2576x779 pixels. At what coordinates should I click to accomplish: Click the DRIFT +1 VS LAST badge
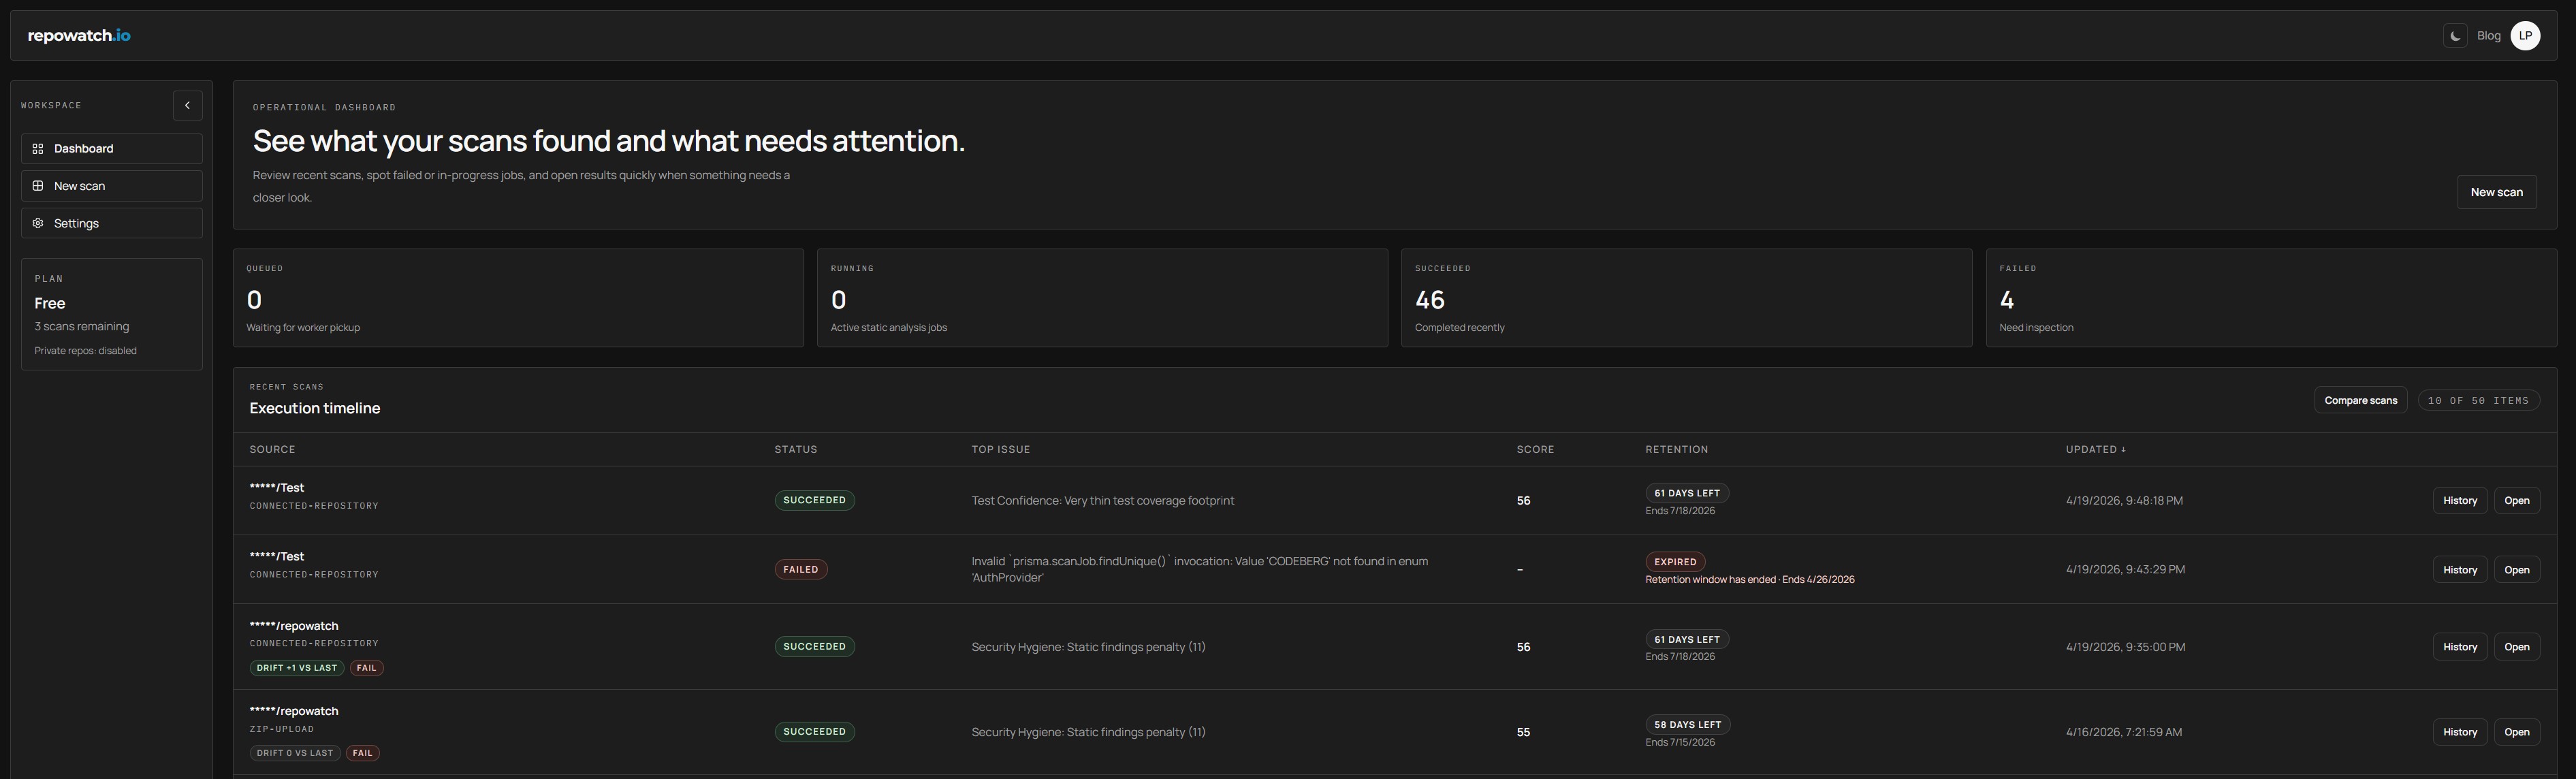pos(296,668)
